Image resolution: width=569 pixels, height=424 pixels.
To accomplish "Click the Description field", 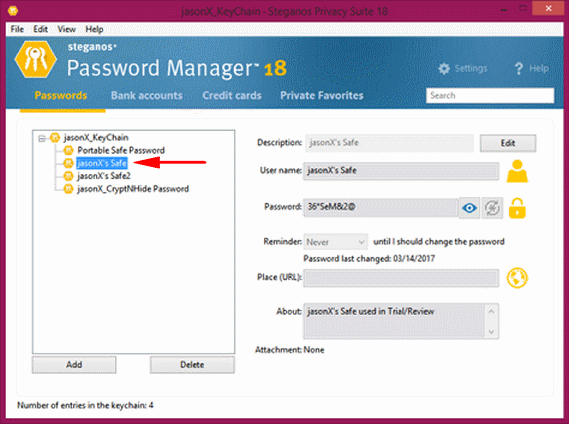I will click(x=389, y=143).
